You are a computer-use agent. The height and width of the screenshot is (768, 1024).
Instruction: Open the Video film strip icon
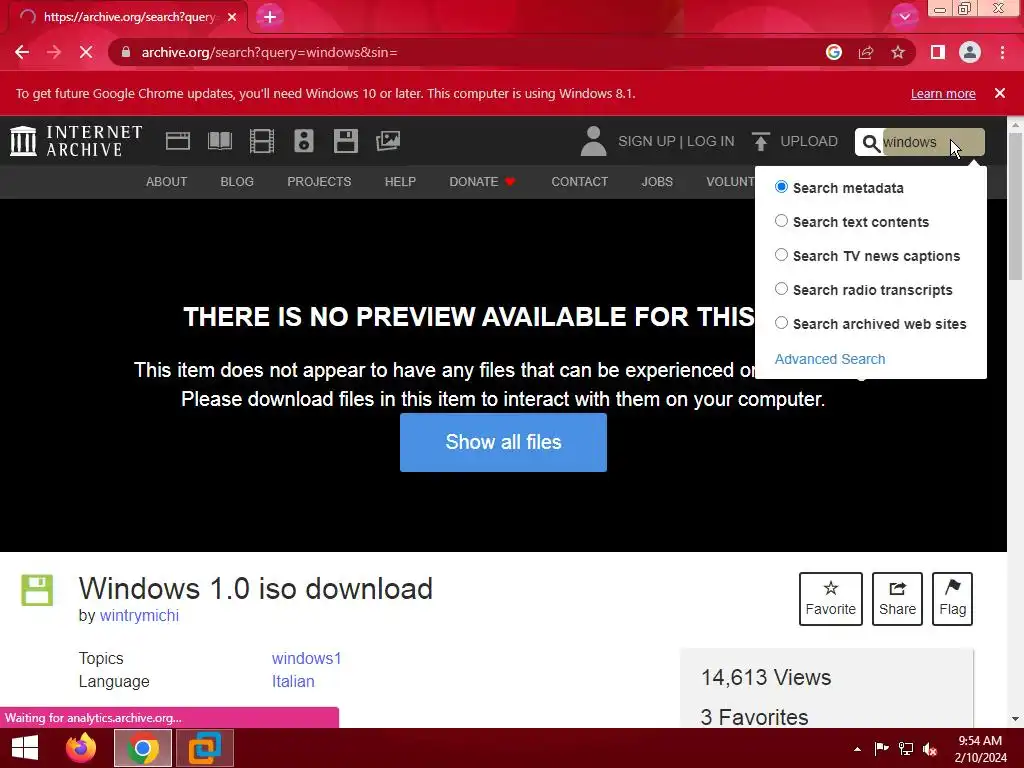(x=262, y=141)
